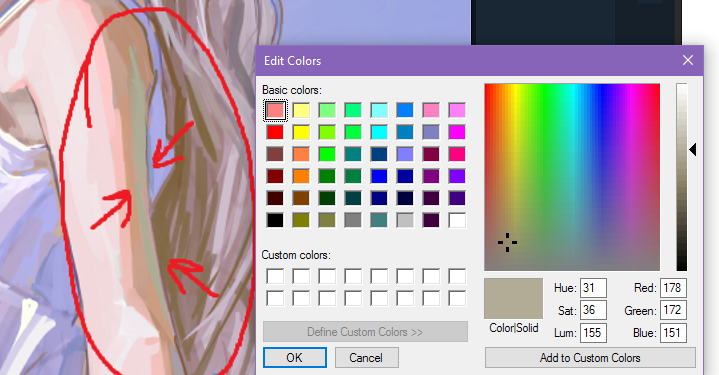Pick the black basic color swatch
This screenshot has width=719, height=375.
[x=275, y=221]
